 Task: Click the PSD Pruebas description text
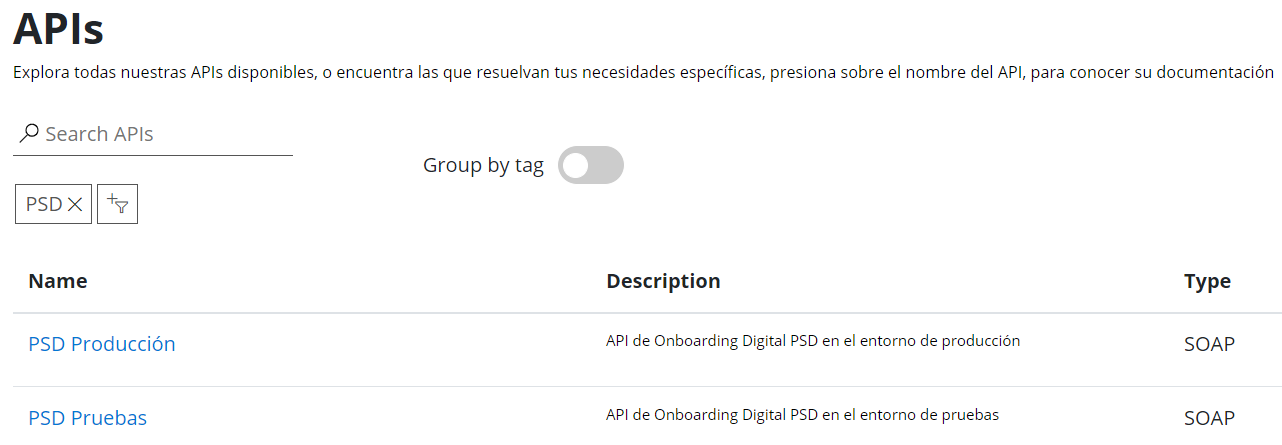[x=802, y=415]
